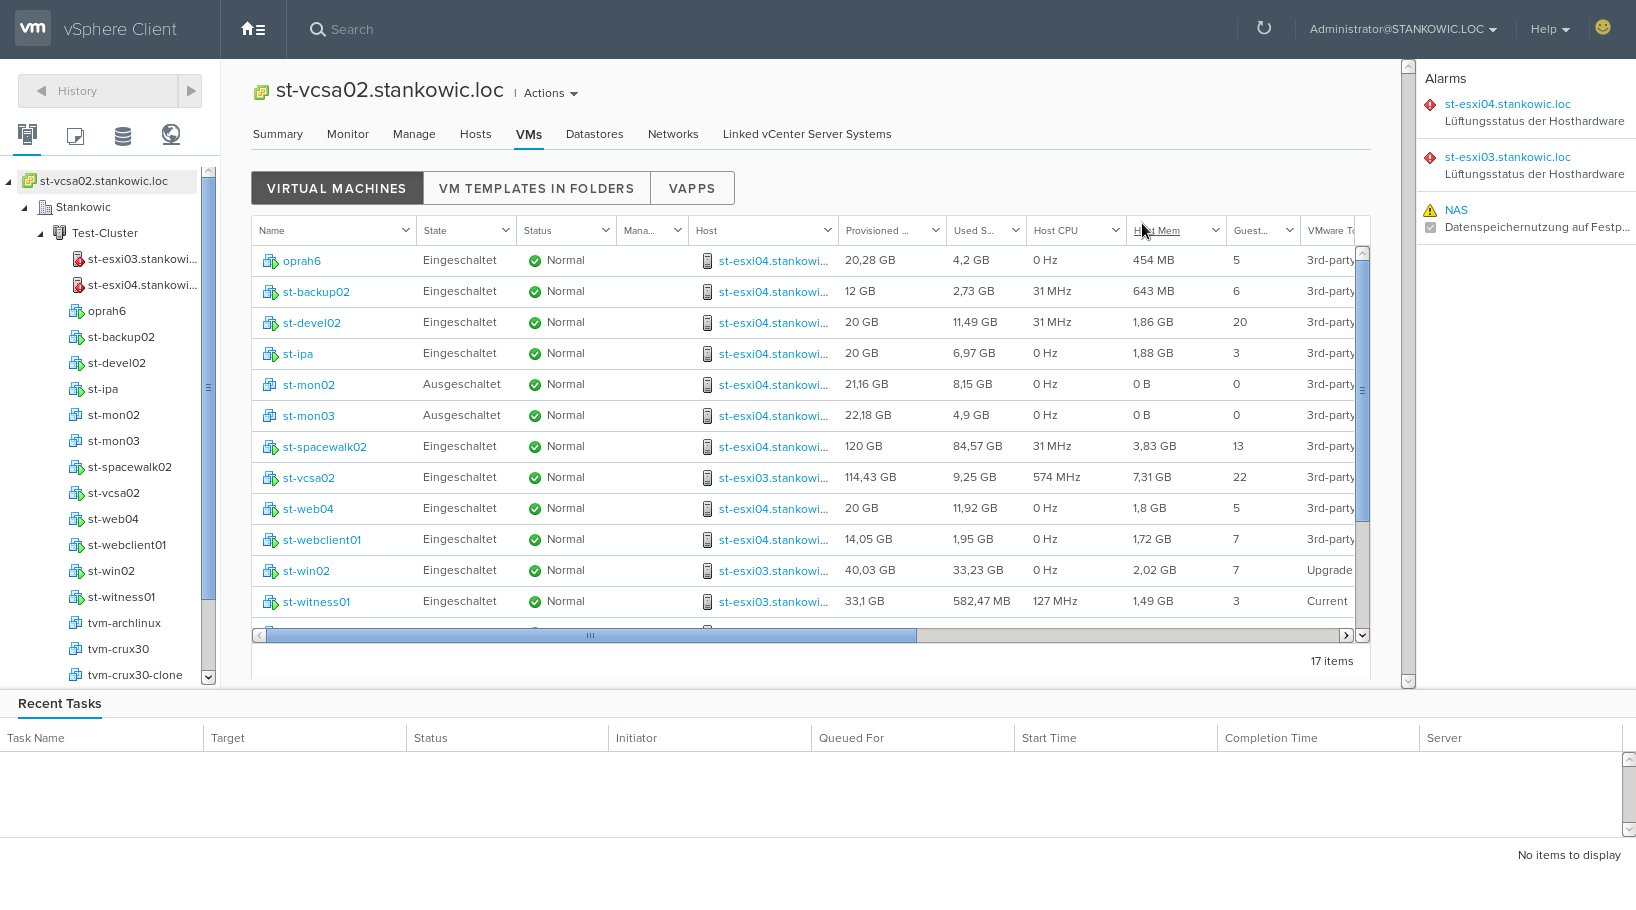Screen dimensions: 1636x910
Task: Open Recent Tasks panel tab
Action: (x=60, y=703)
